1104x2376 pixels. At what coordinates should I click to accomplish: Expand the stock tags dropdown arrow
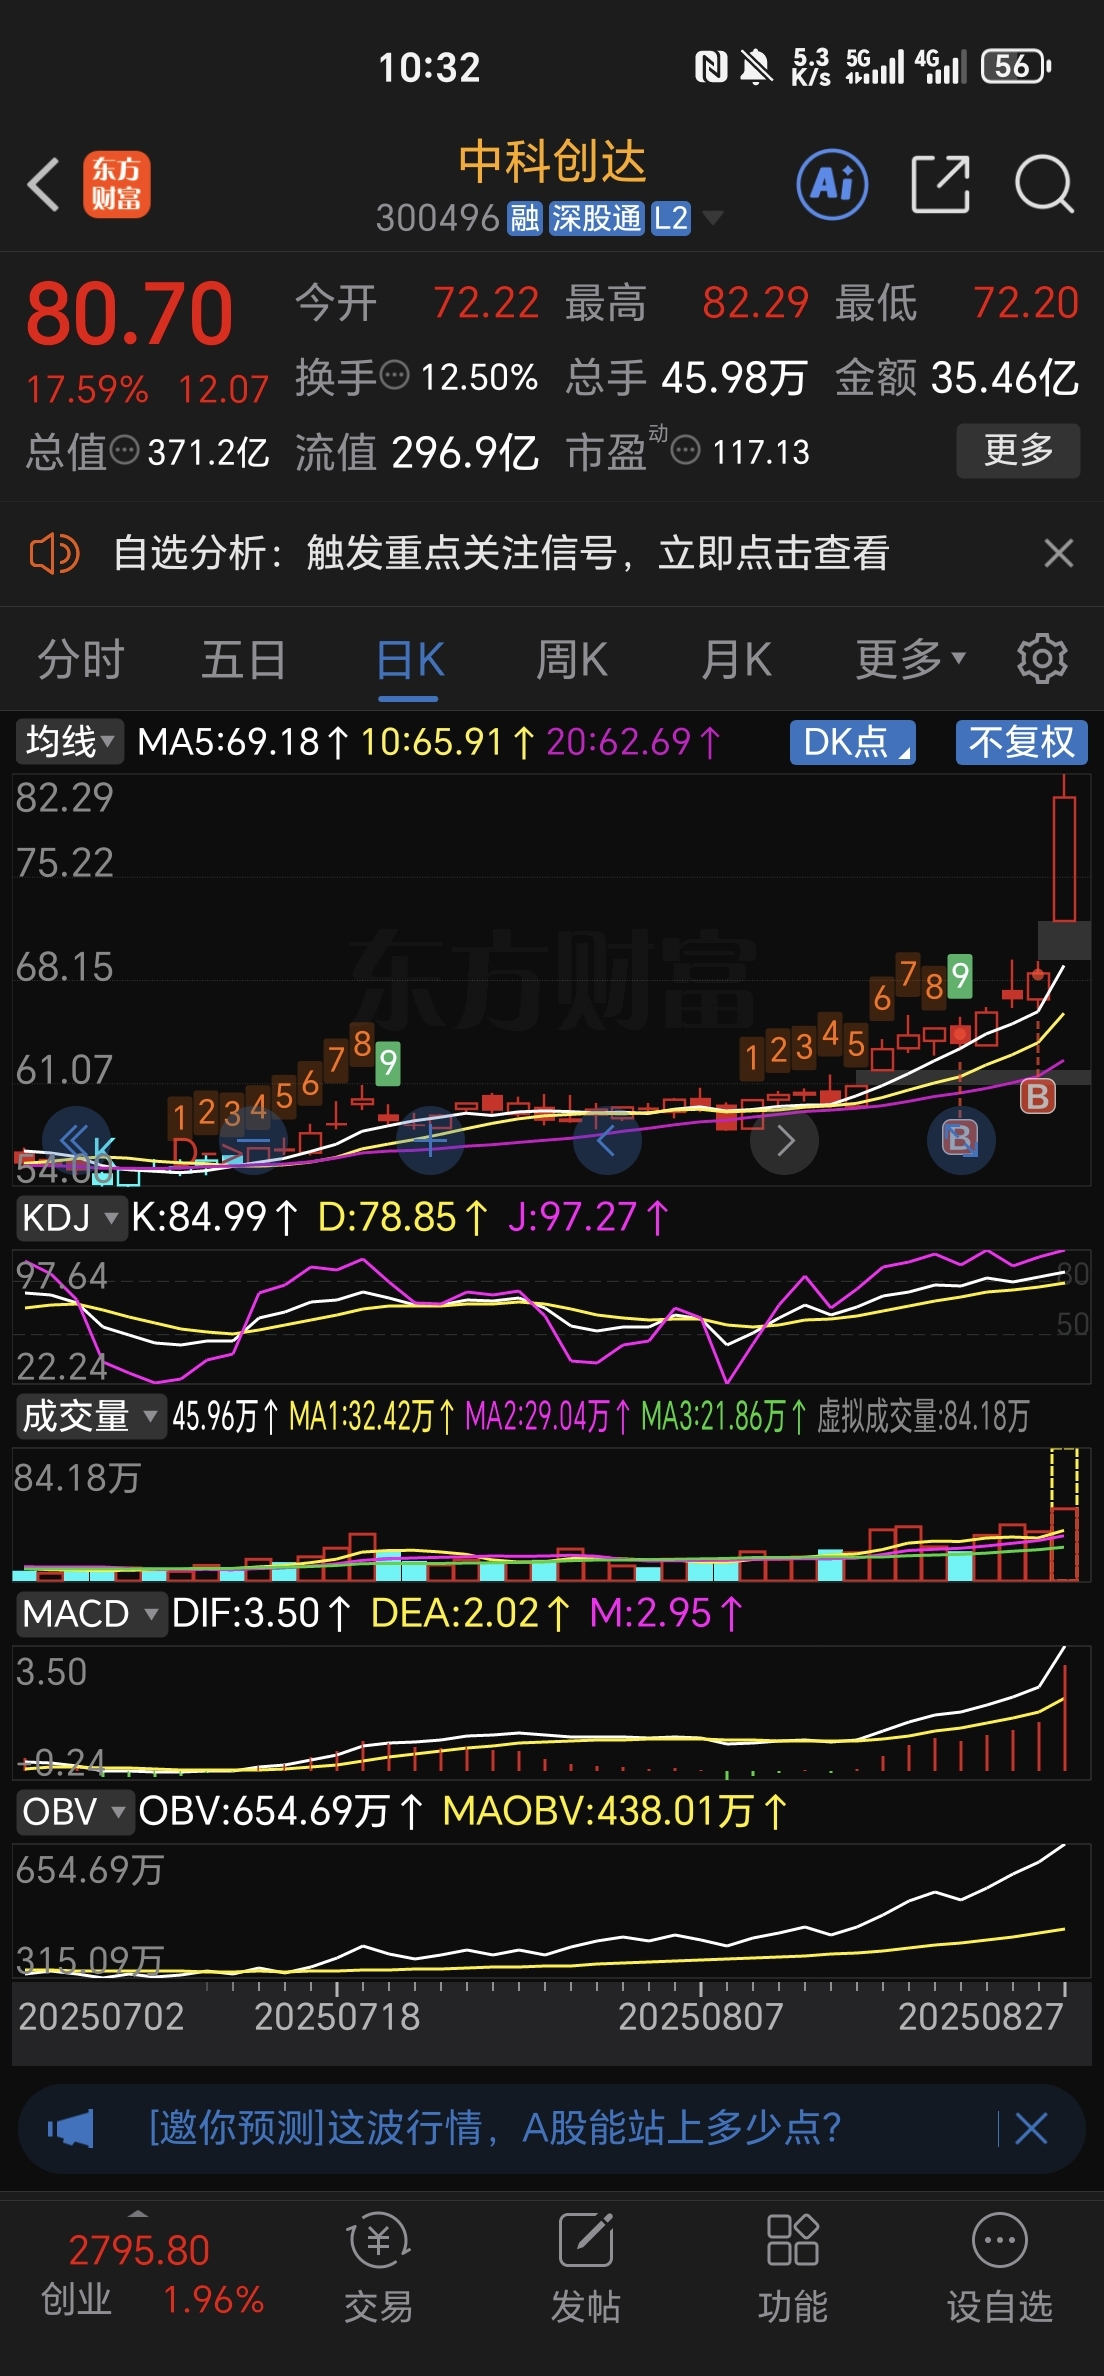coord(713,218)
